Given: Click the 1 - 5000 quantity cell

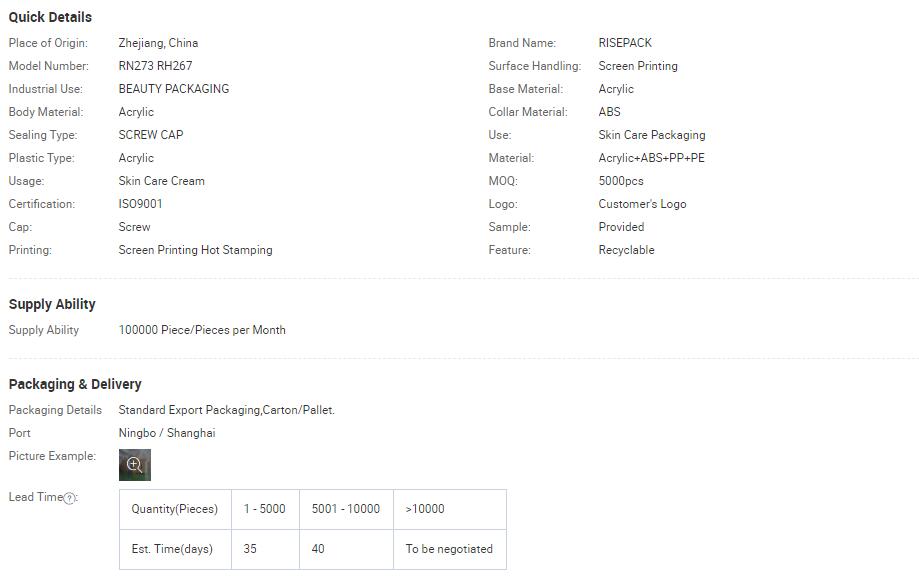Looking at the screenshot, I should point(264,509).
